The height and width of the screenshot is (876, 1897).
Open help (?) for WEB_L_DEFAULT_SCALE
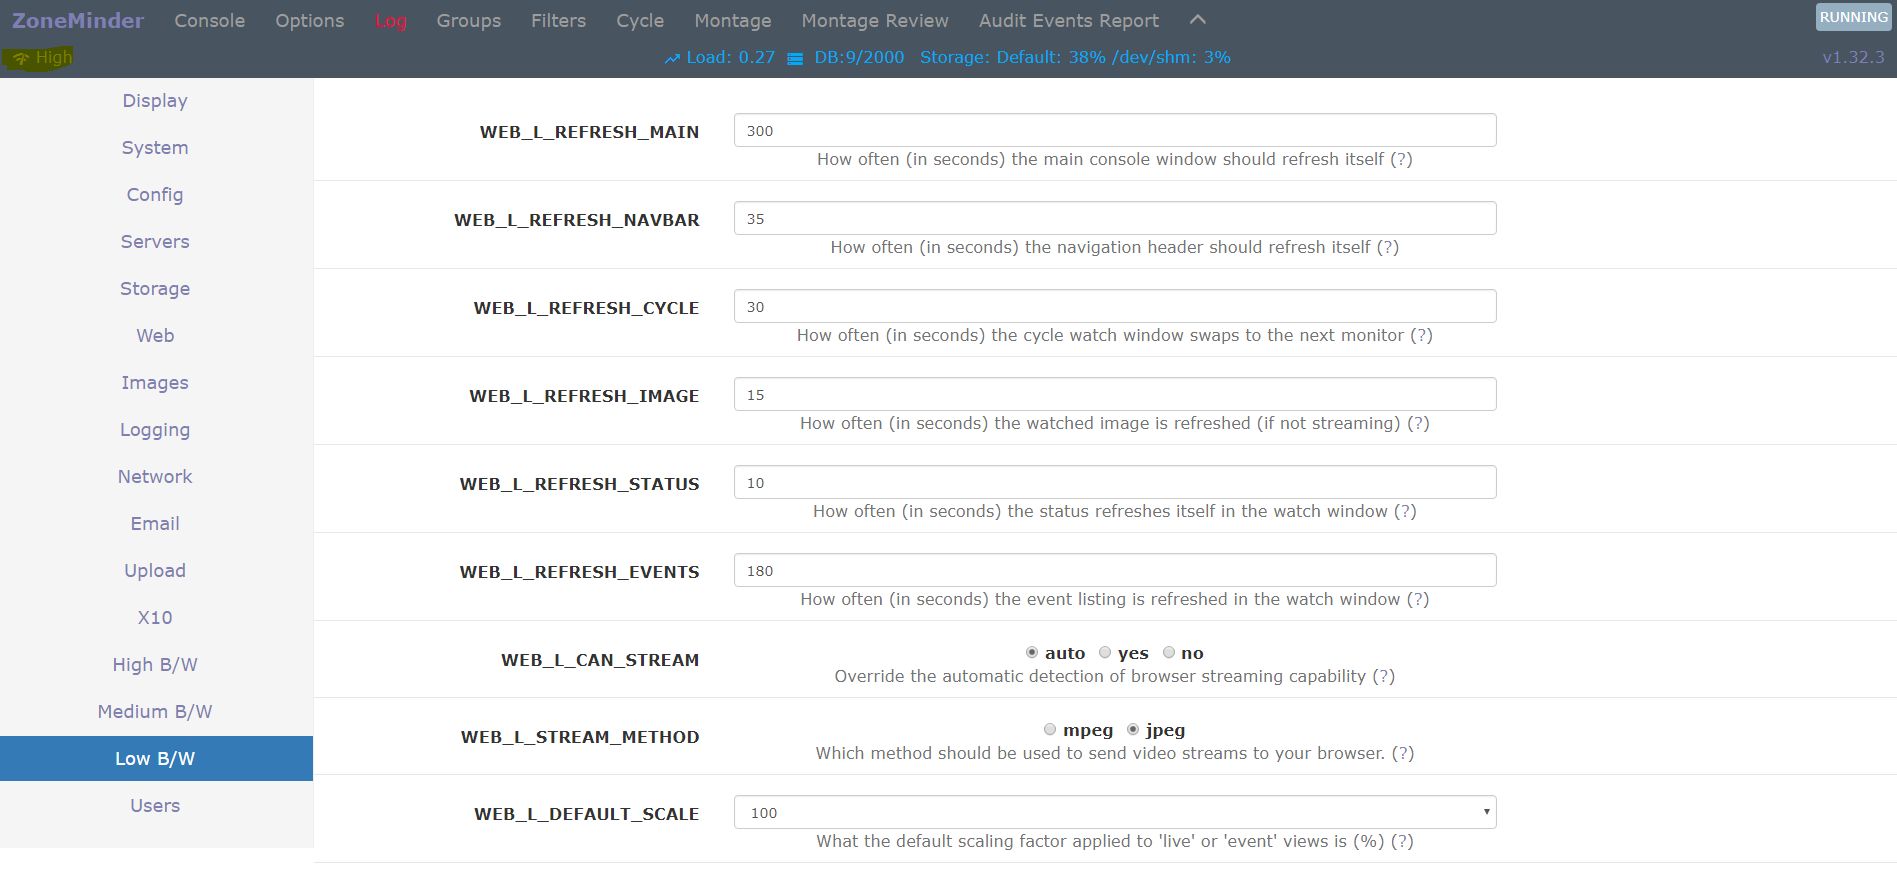1402,842
